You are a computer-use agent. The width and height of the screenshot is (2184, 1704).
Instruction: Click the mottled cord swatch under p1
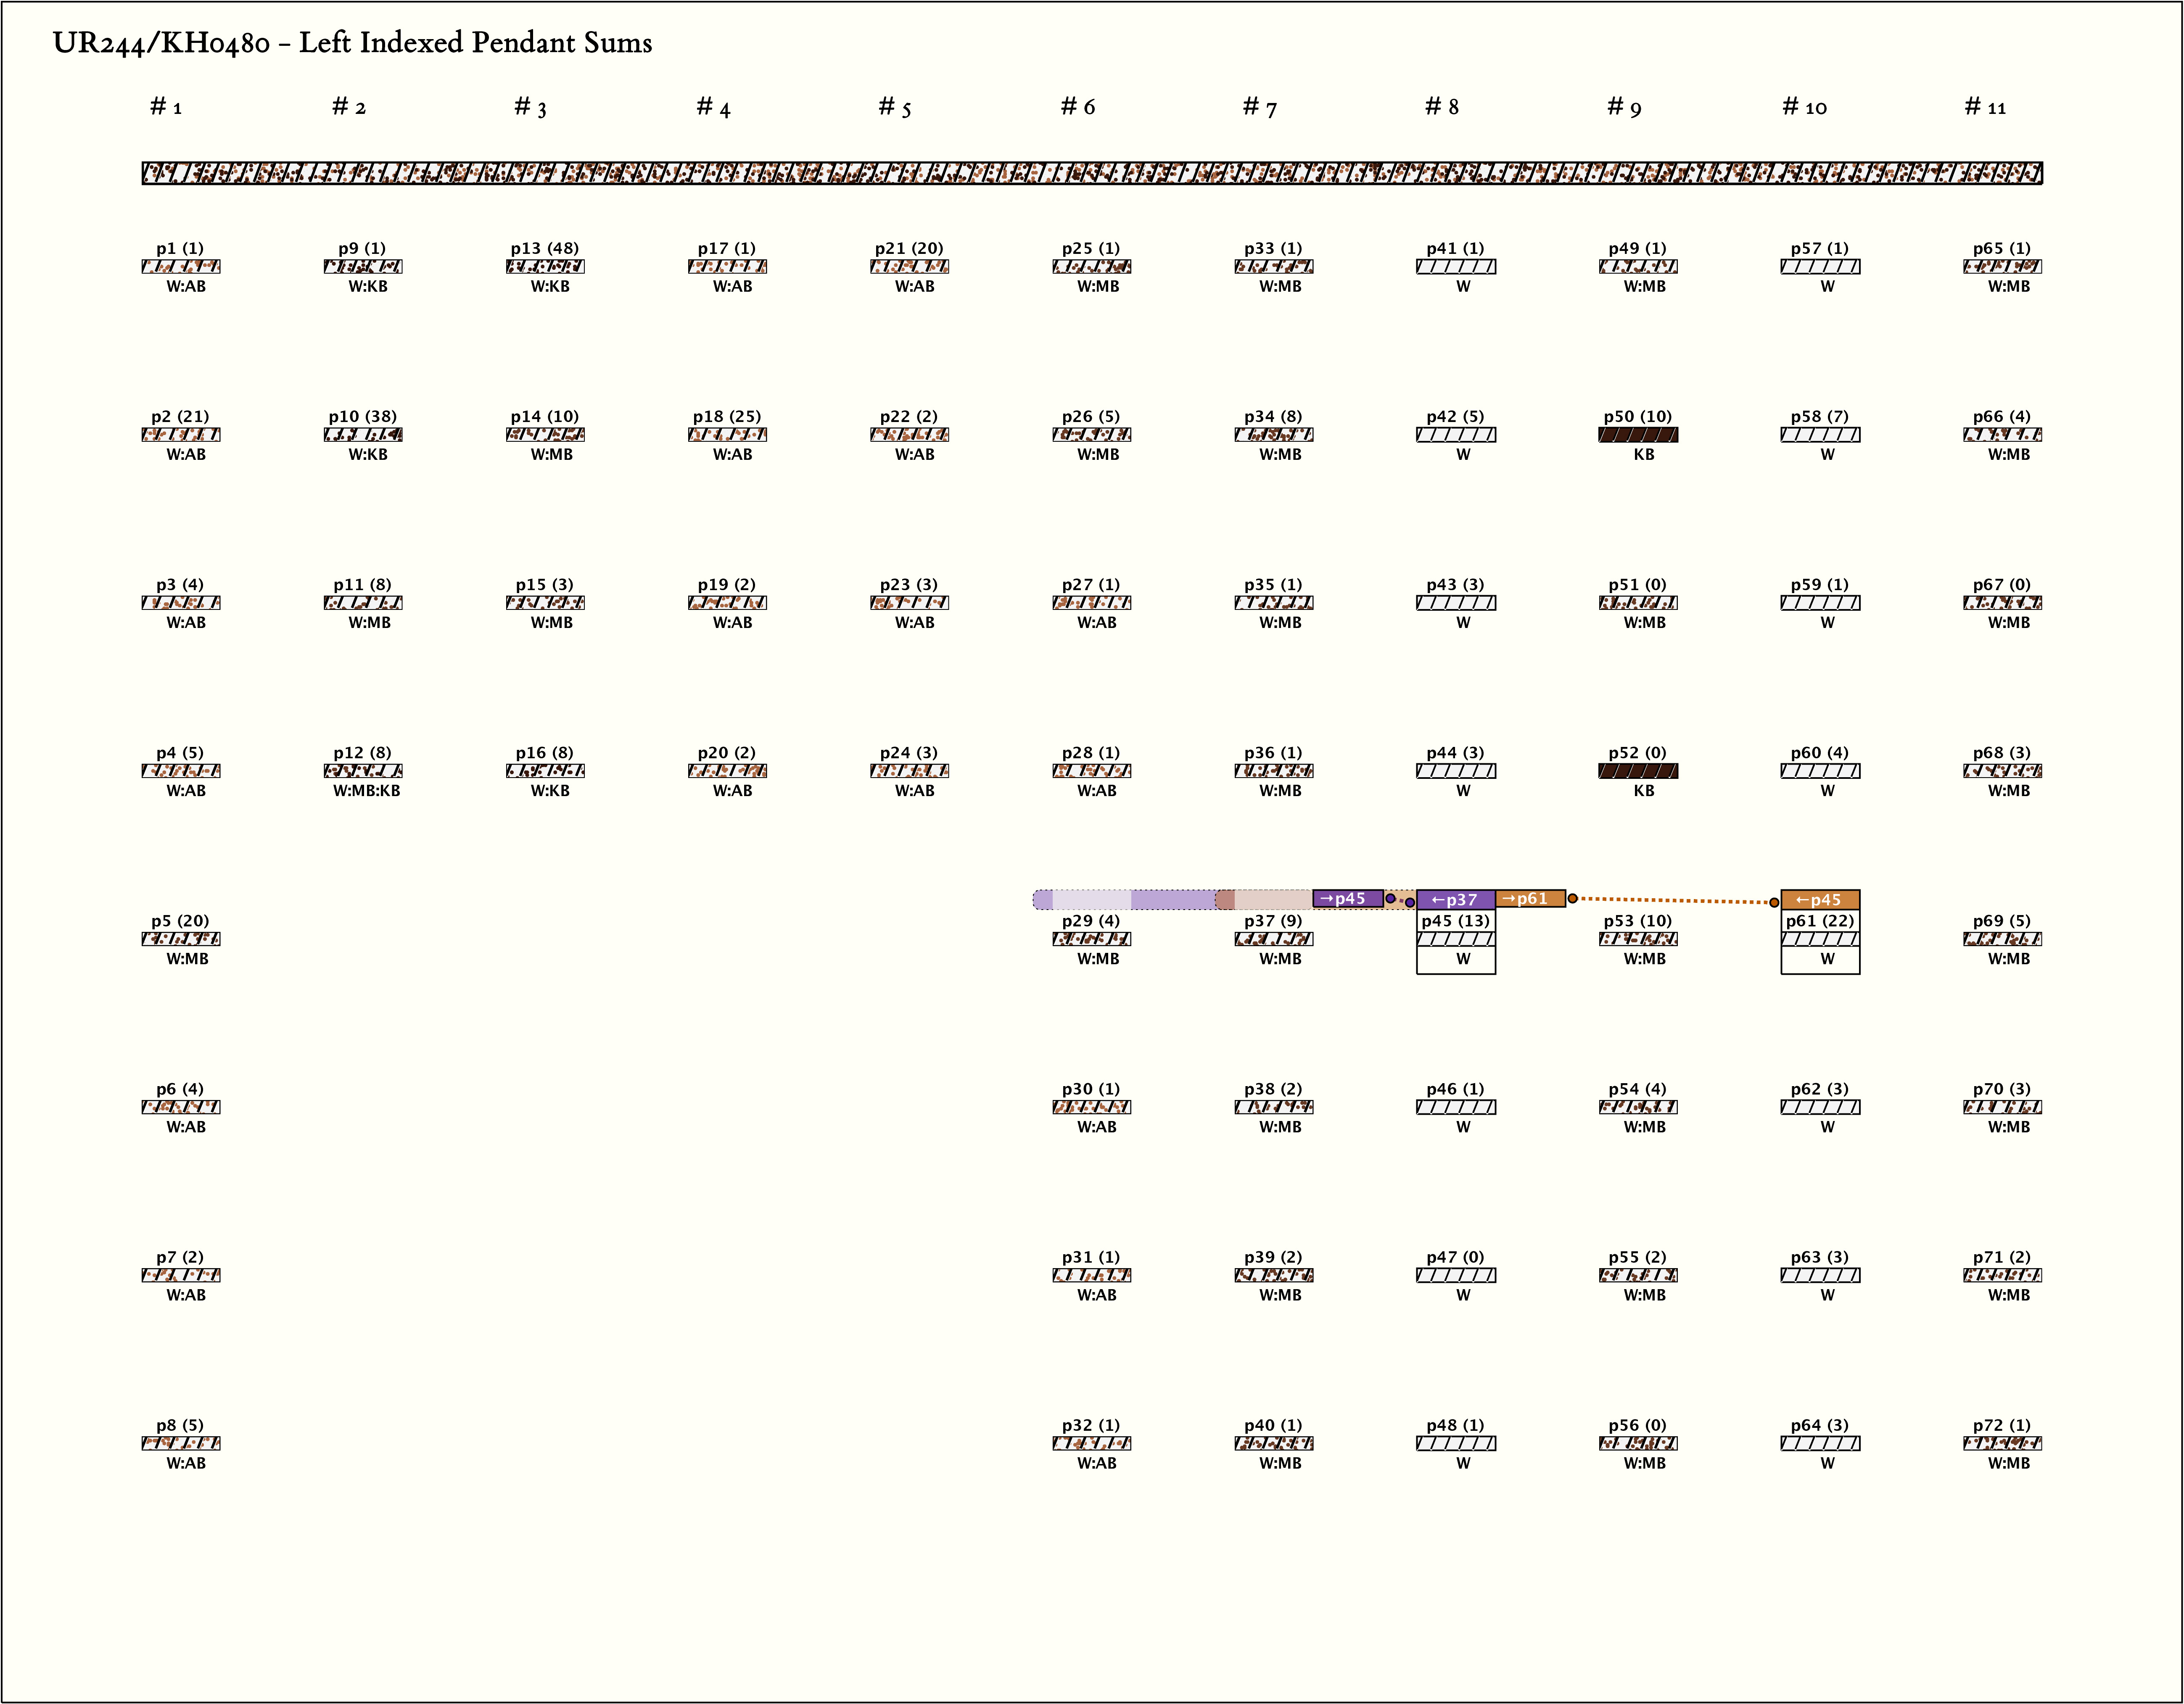pyautogui.click(x=181, y=267)
